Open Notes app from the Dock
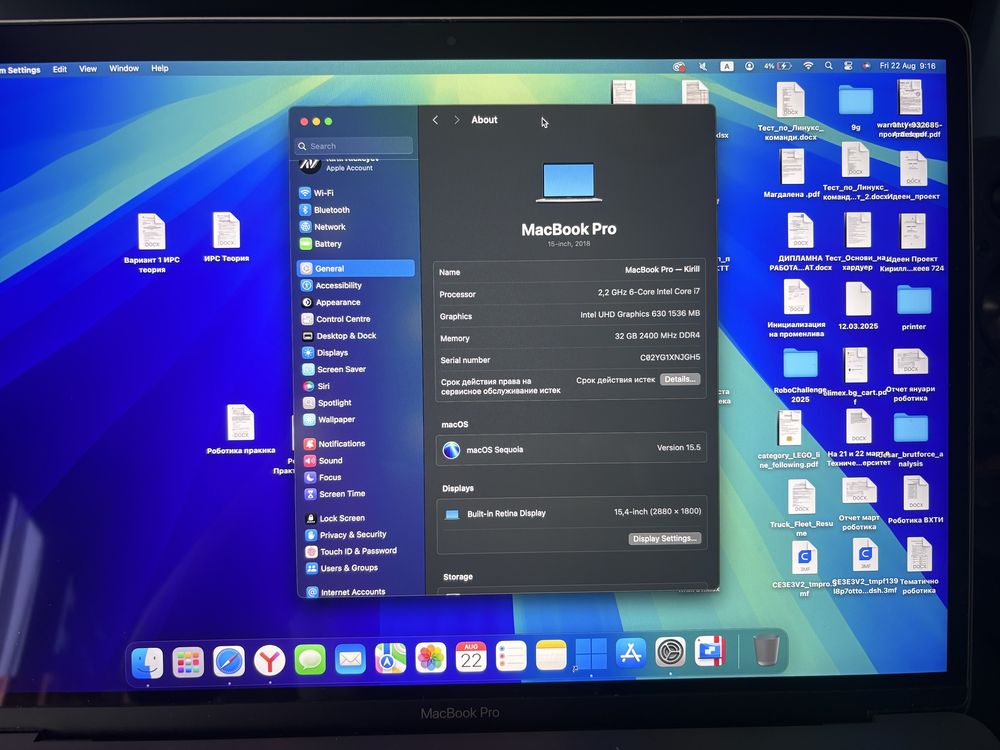The height and width of the screenshot is (750, 1000). coord(551,656)
